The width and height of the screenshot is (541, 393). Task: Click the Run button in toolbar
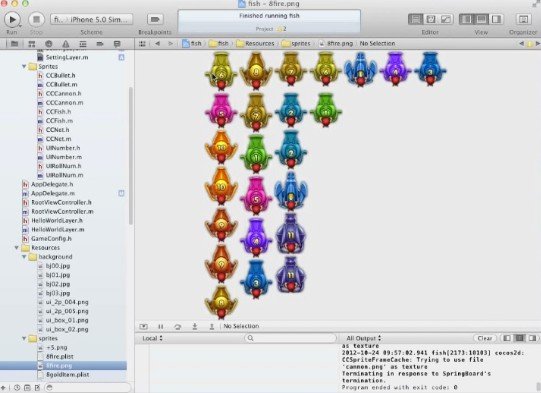point(12,19)
